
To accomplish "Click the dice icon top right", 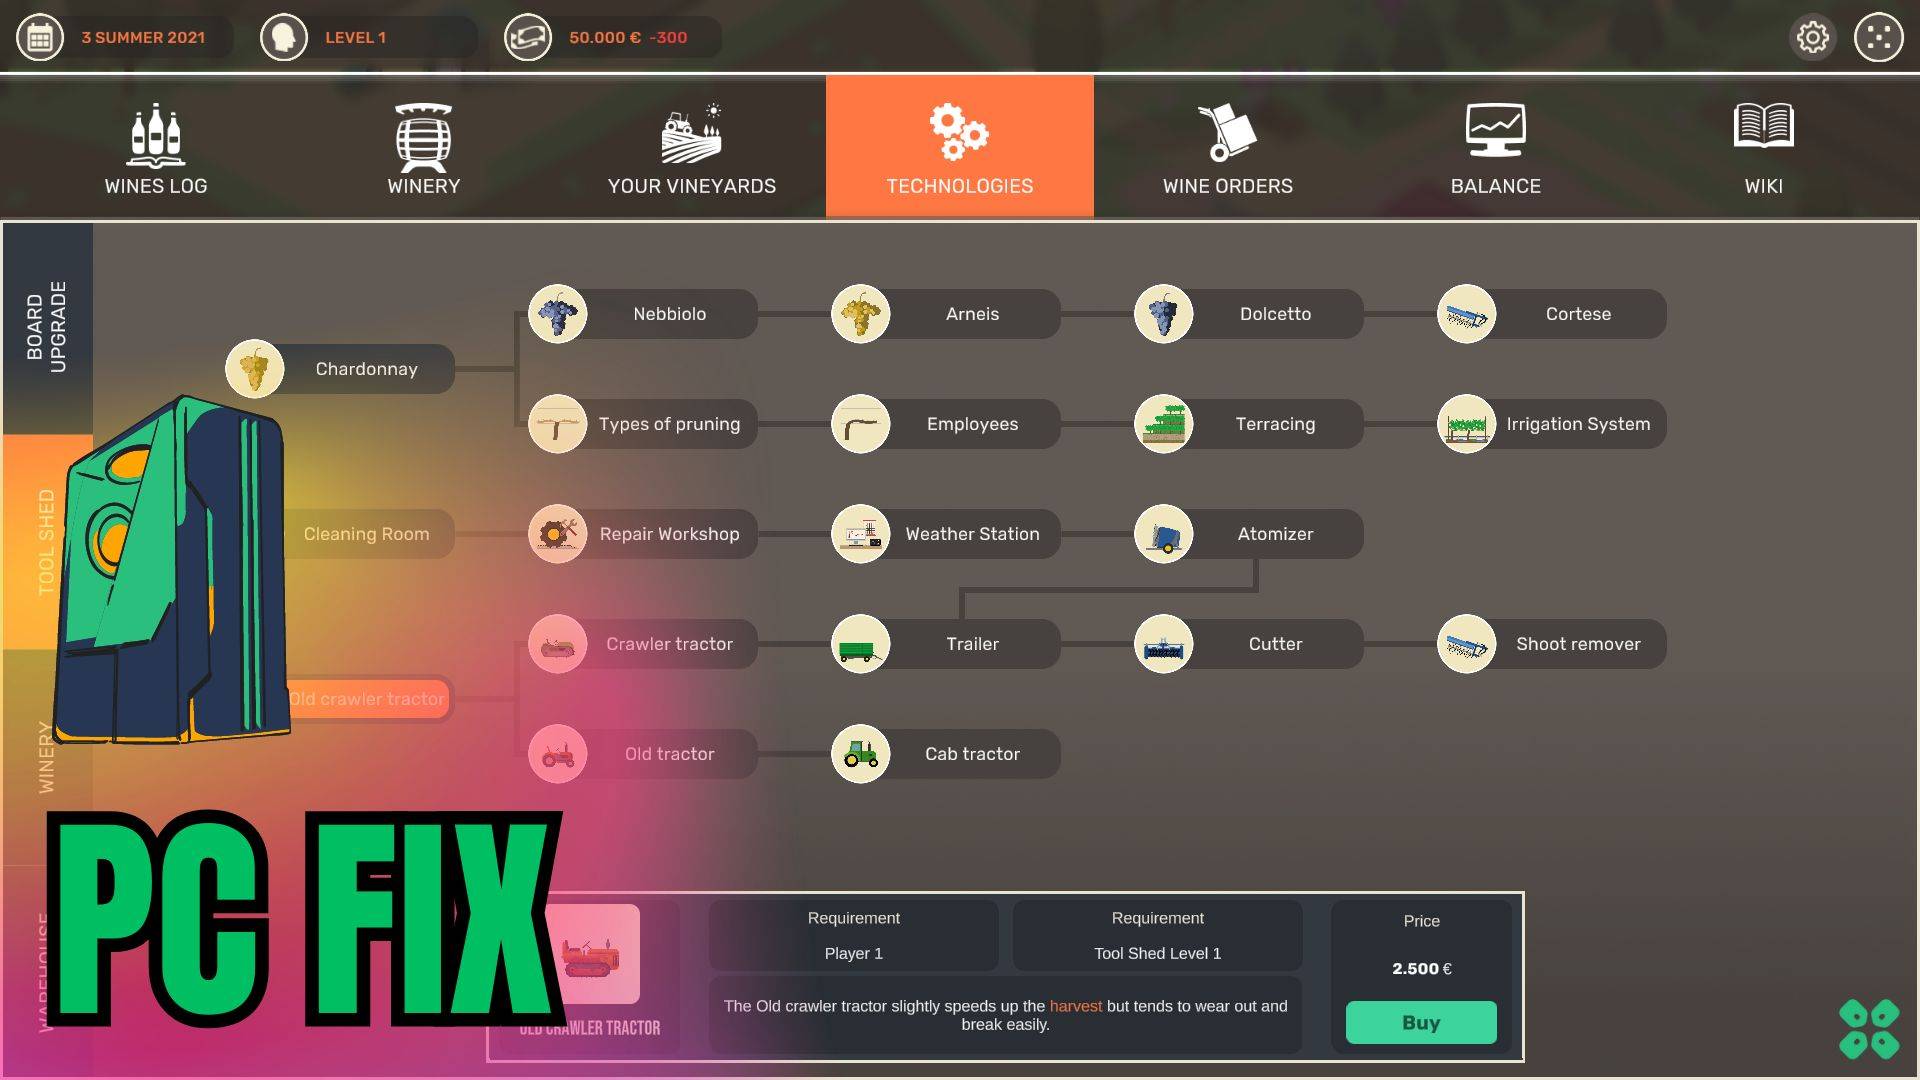I will pyautogui.click(x=1877, y=37).
